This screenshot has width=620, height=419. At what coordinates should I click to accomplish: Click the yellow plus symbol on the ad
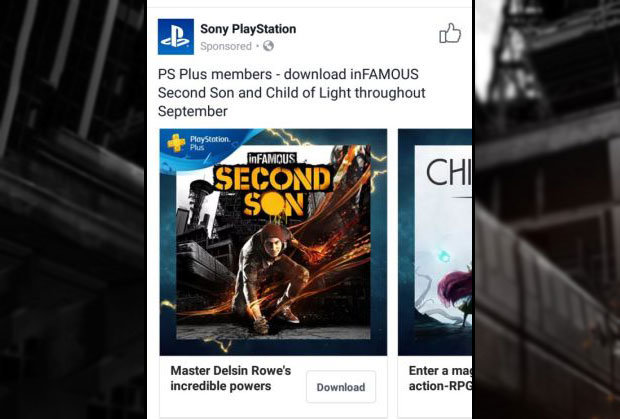[x=176, y=143]
